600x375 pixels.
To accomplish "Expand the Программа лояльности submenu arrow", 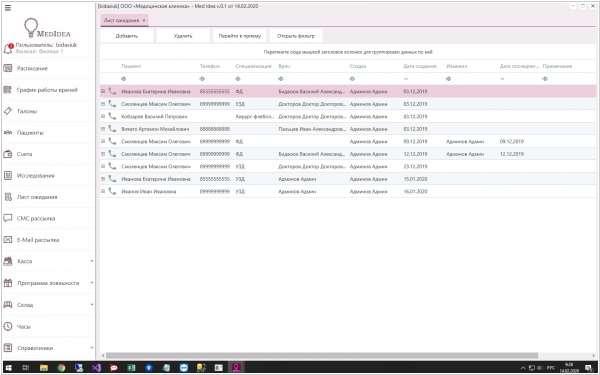I will (x=92, y=283).
